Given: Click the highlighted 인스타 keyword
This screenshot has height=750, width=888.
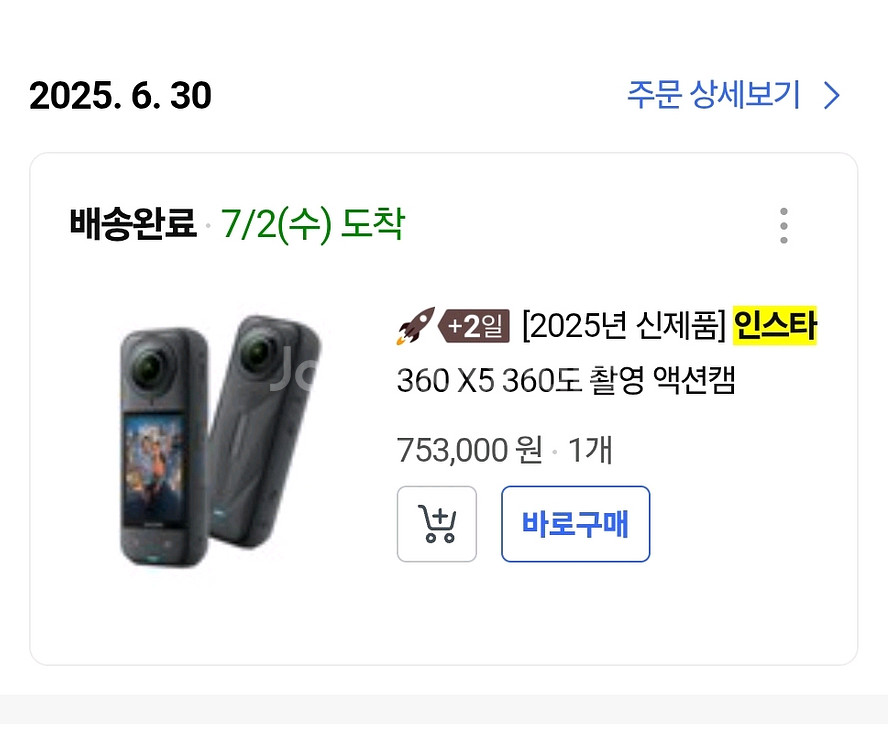Looking at the screenshot, I should [774, 326].
